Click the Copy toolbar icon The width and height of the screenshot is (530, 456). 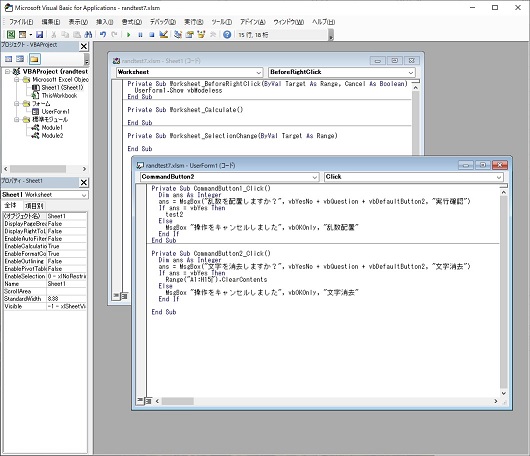(65, 34)
